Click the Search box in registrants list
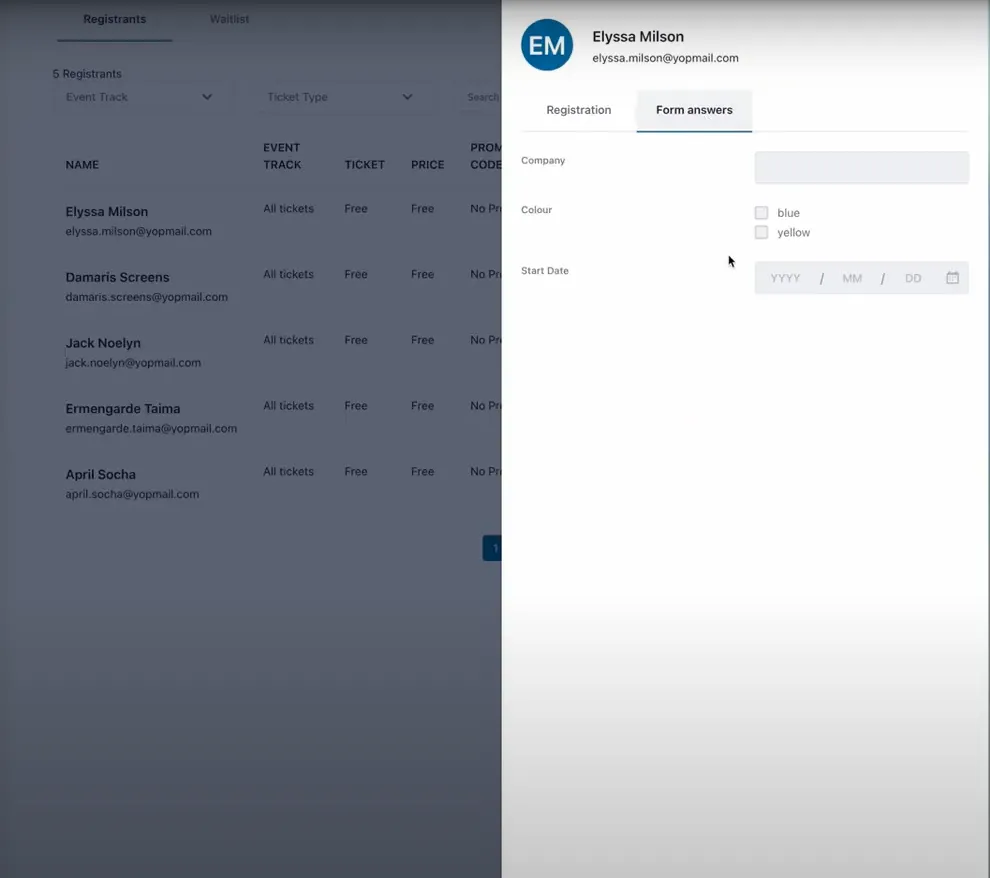This screenshot has height=878, width=990. pyautogui.click(x=481, y=97)
